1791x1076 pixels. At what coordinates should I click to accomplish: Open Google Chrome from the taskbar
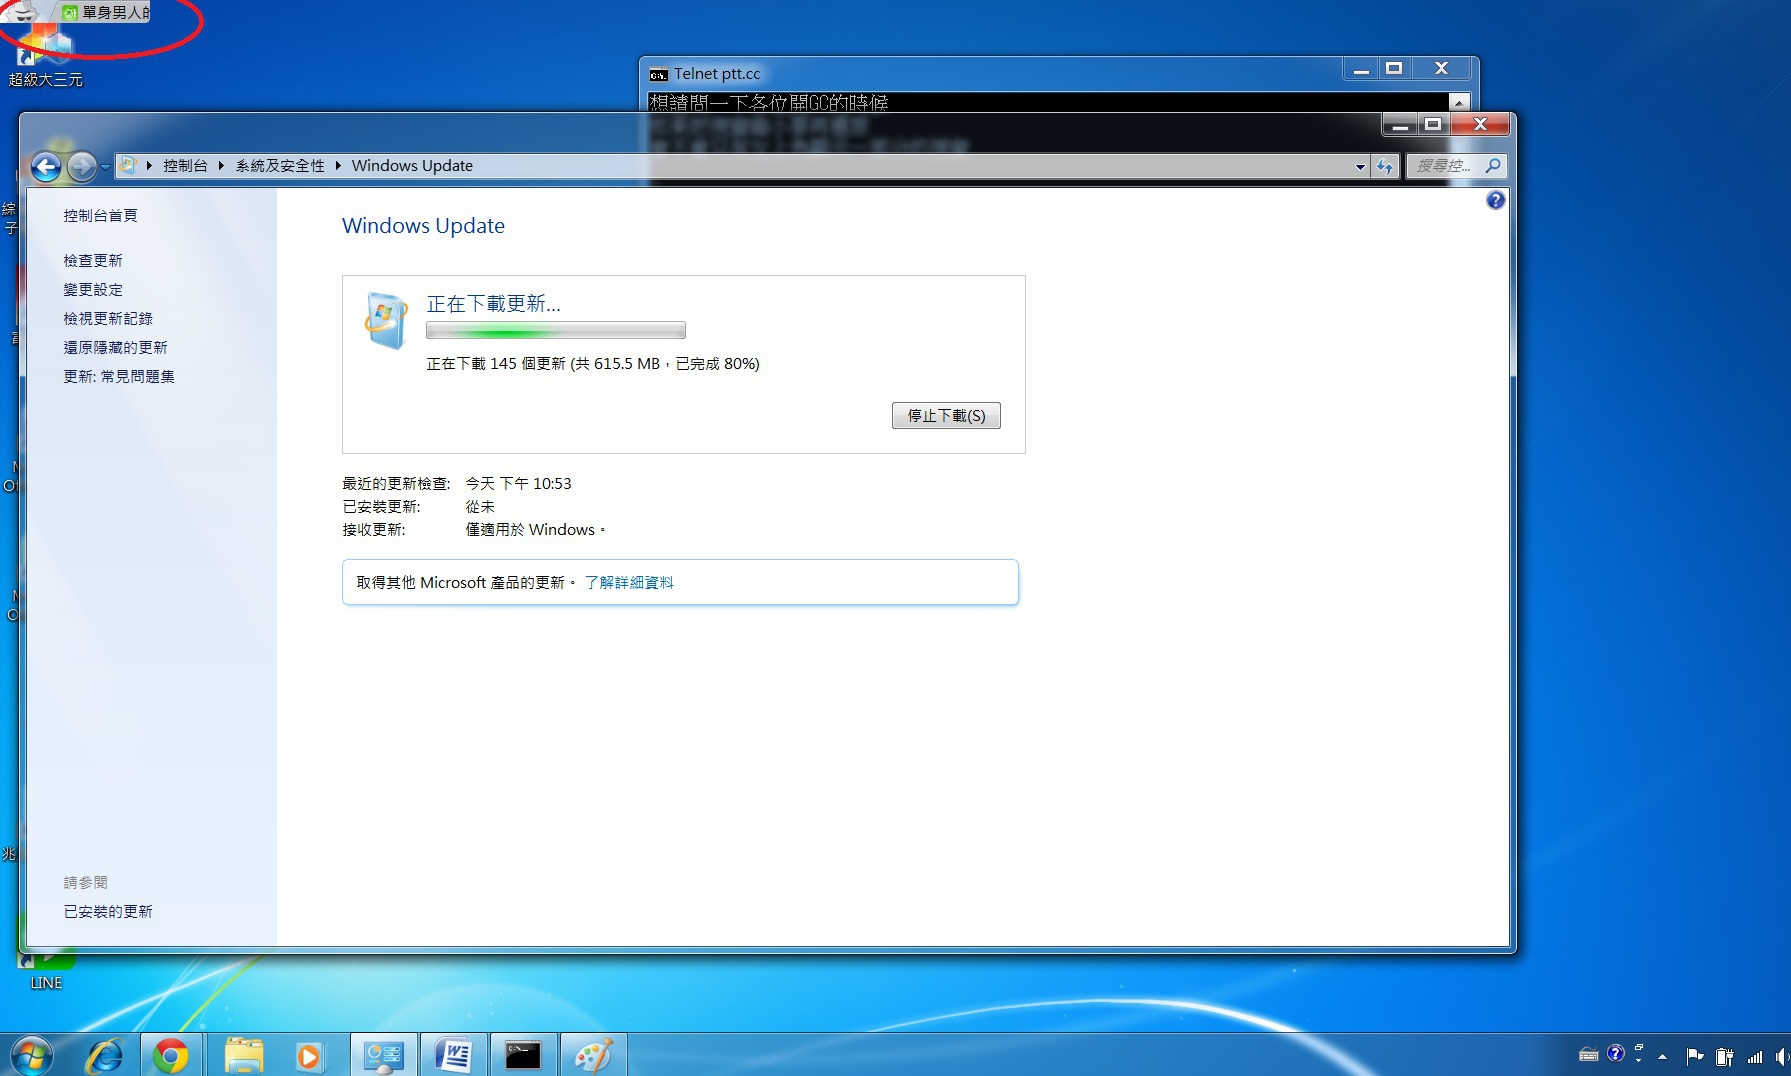[x=171, y=1056]
